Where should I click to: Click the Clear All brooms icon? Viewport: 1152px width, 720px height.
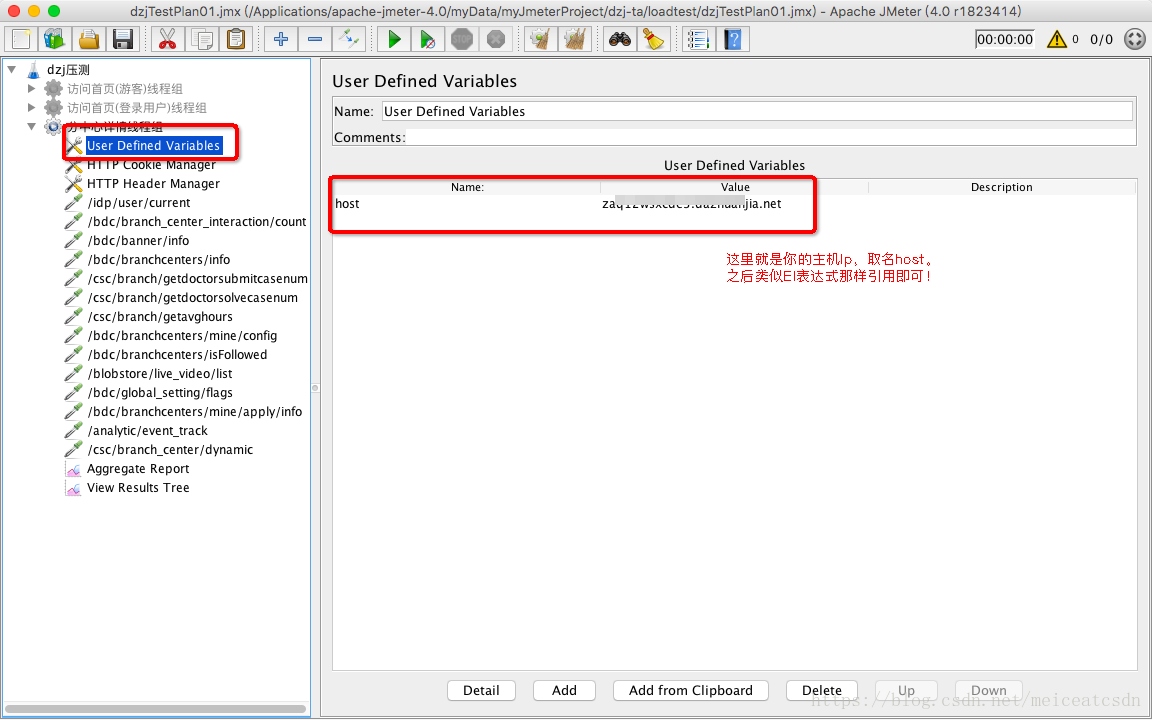click(575, 39)
